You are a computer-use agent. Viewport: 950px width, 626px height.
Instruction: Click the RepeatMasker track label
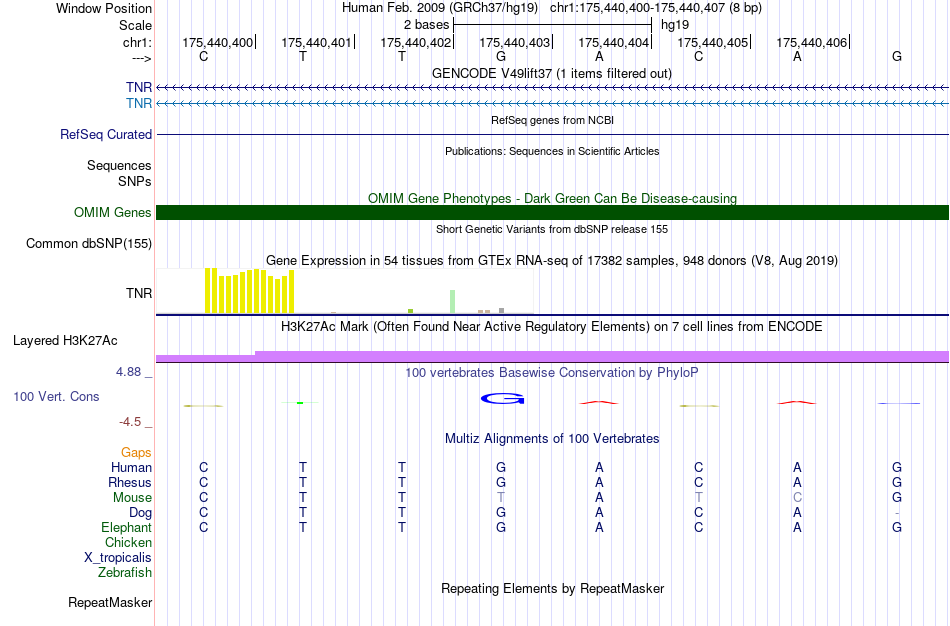point(110,602)
